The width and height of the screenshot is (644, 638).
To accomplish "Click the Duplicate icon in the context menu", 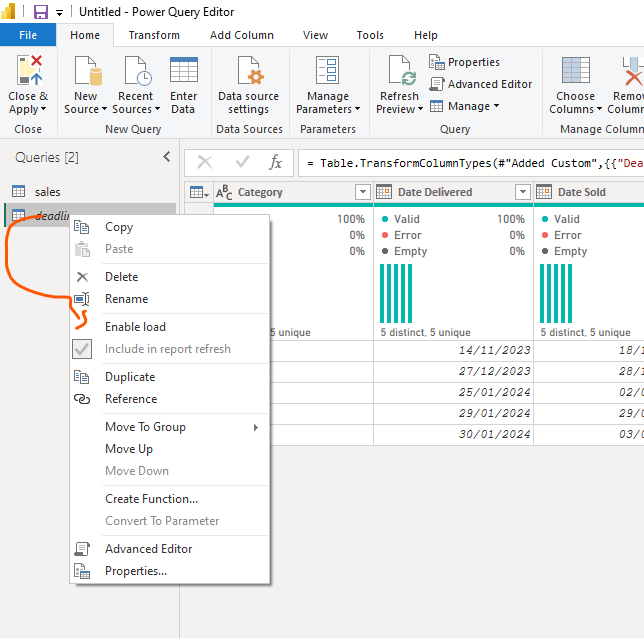I will pyautogui.click(x=82, y=377).
